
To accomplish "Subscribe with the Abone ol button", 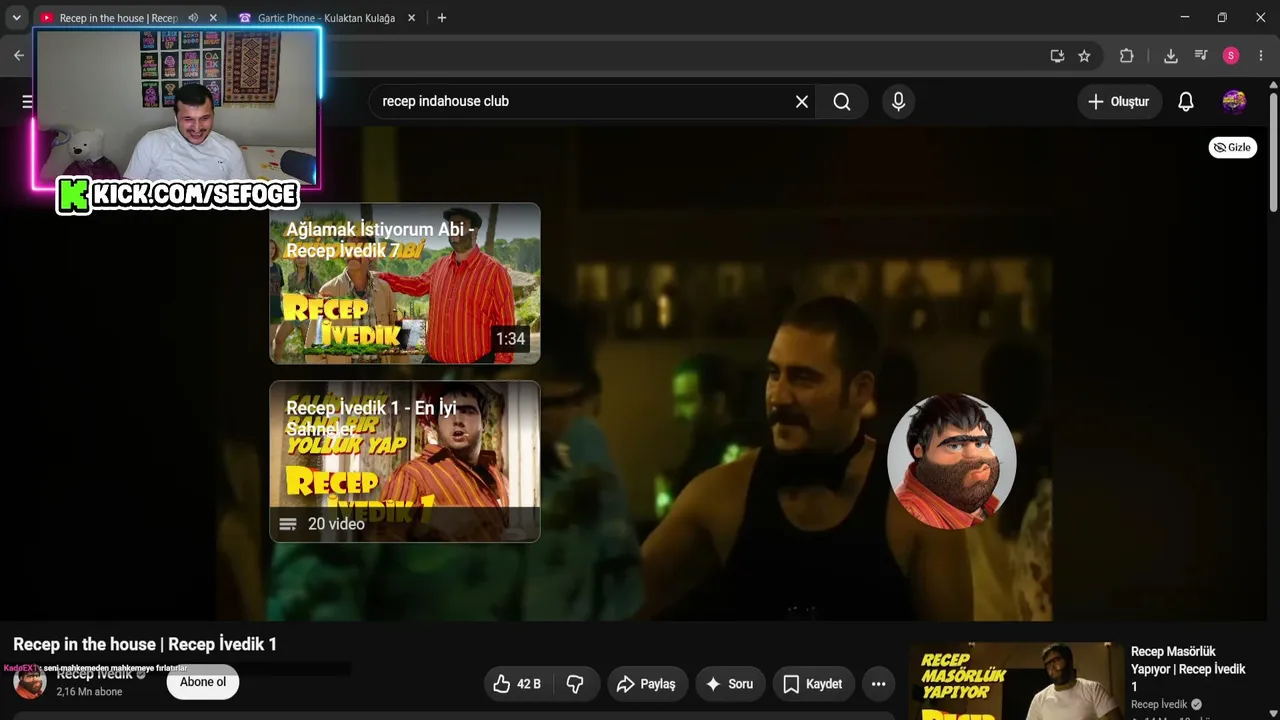I will pos(203,682).
